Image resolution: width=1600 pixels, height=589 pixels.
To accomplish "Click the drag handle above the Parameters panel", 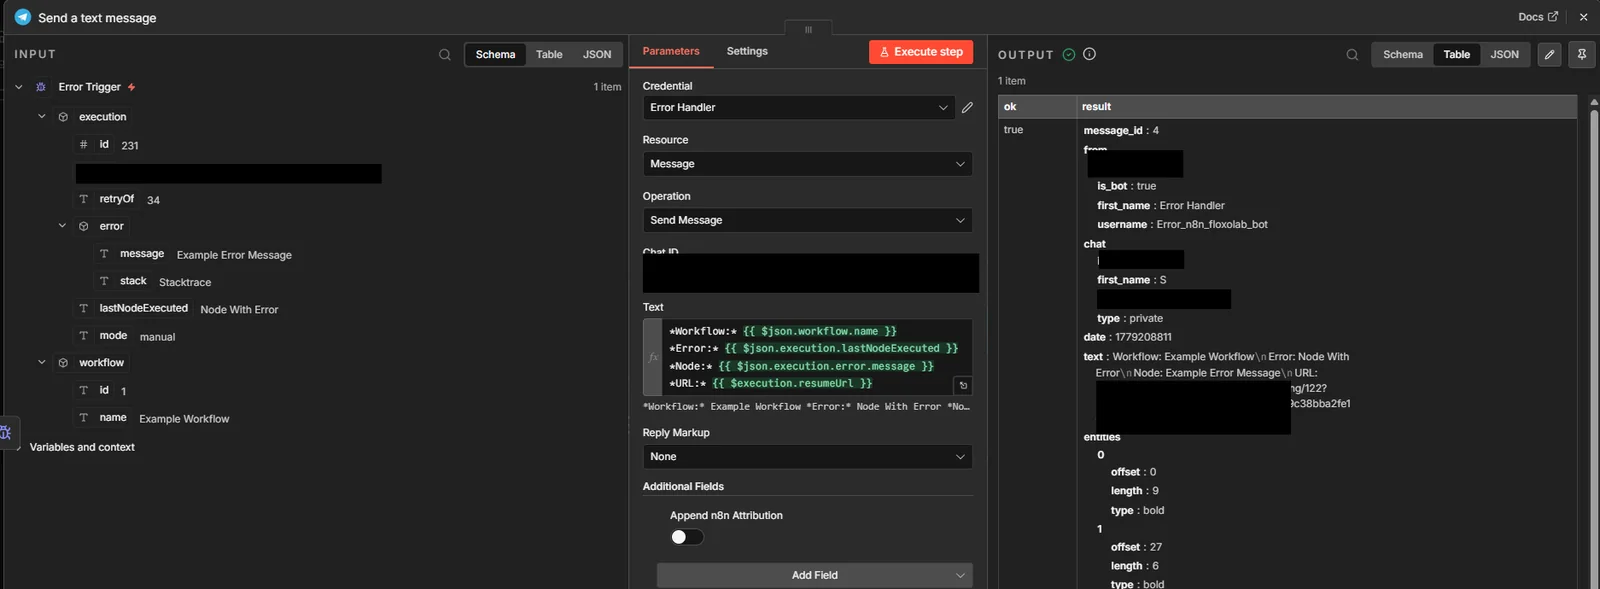I will [x=808, y=29].
